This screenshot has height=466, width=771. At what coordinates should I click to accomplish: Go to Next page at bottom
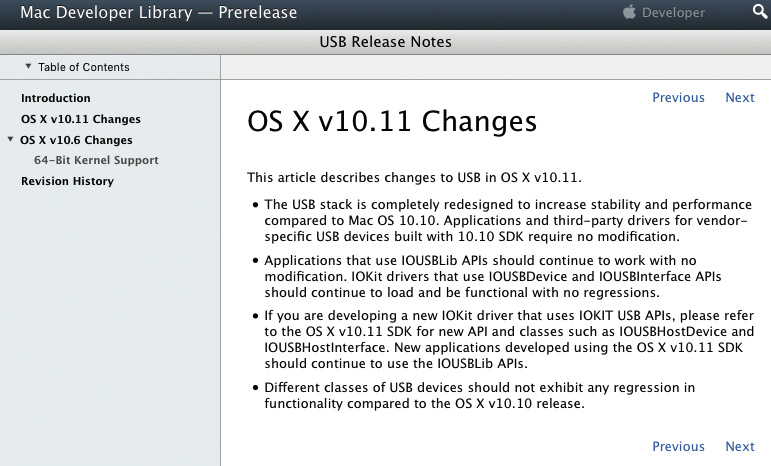click(740, 447)
